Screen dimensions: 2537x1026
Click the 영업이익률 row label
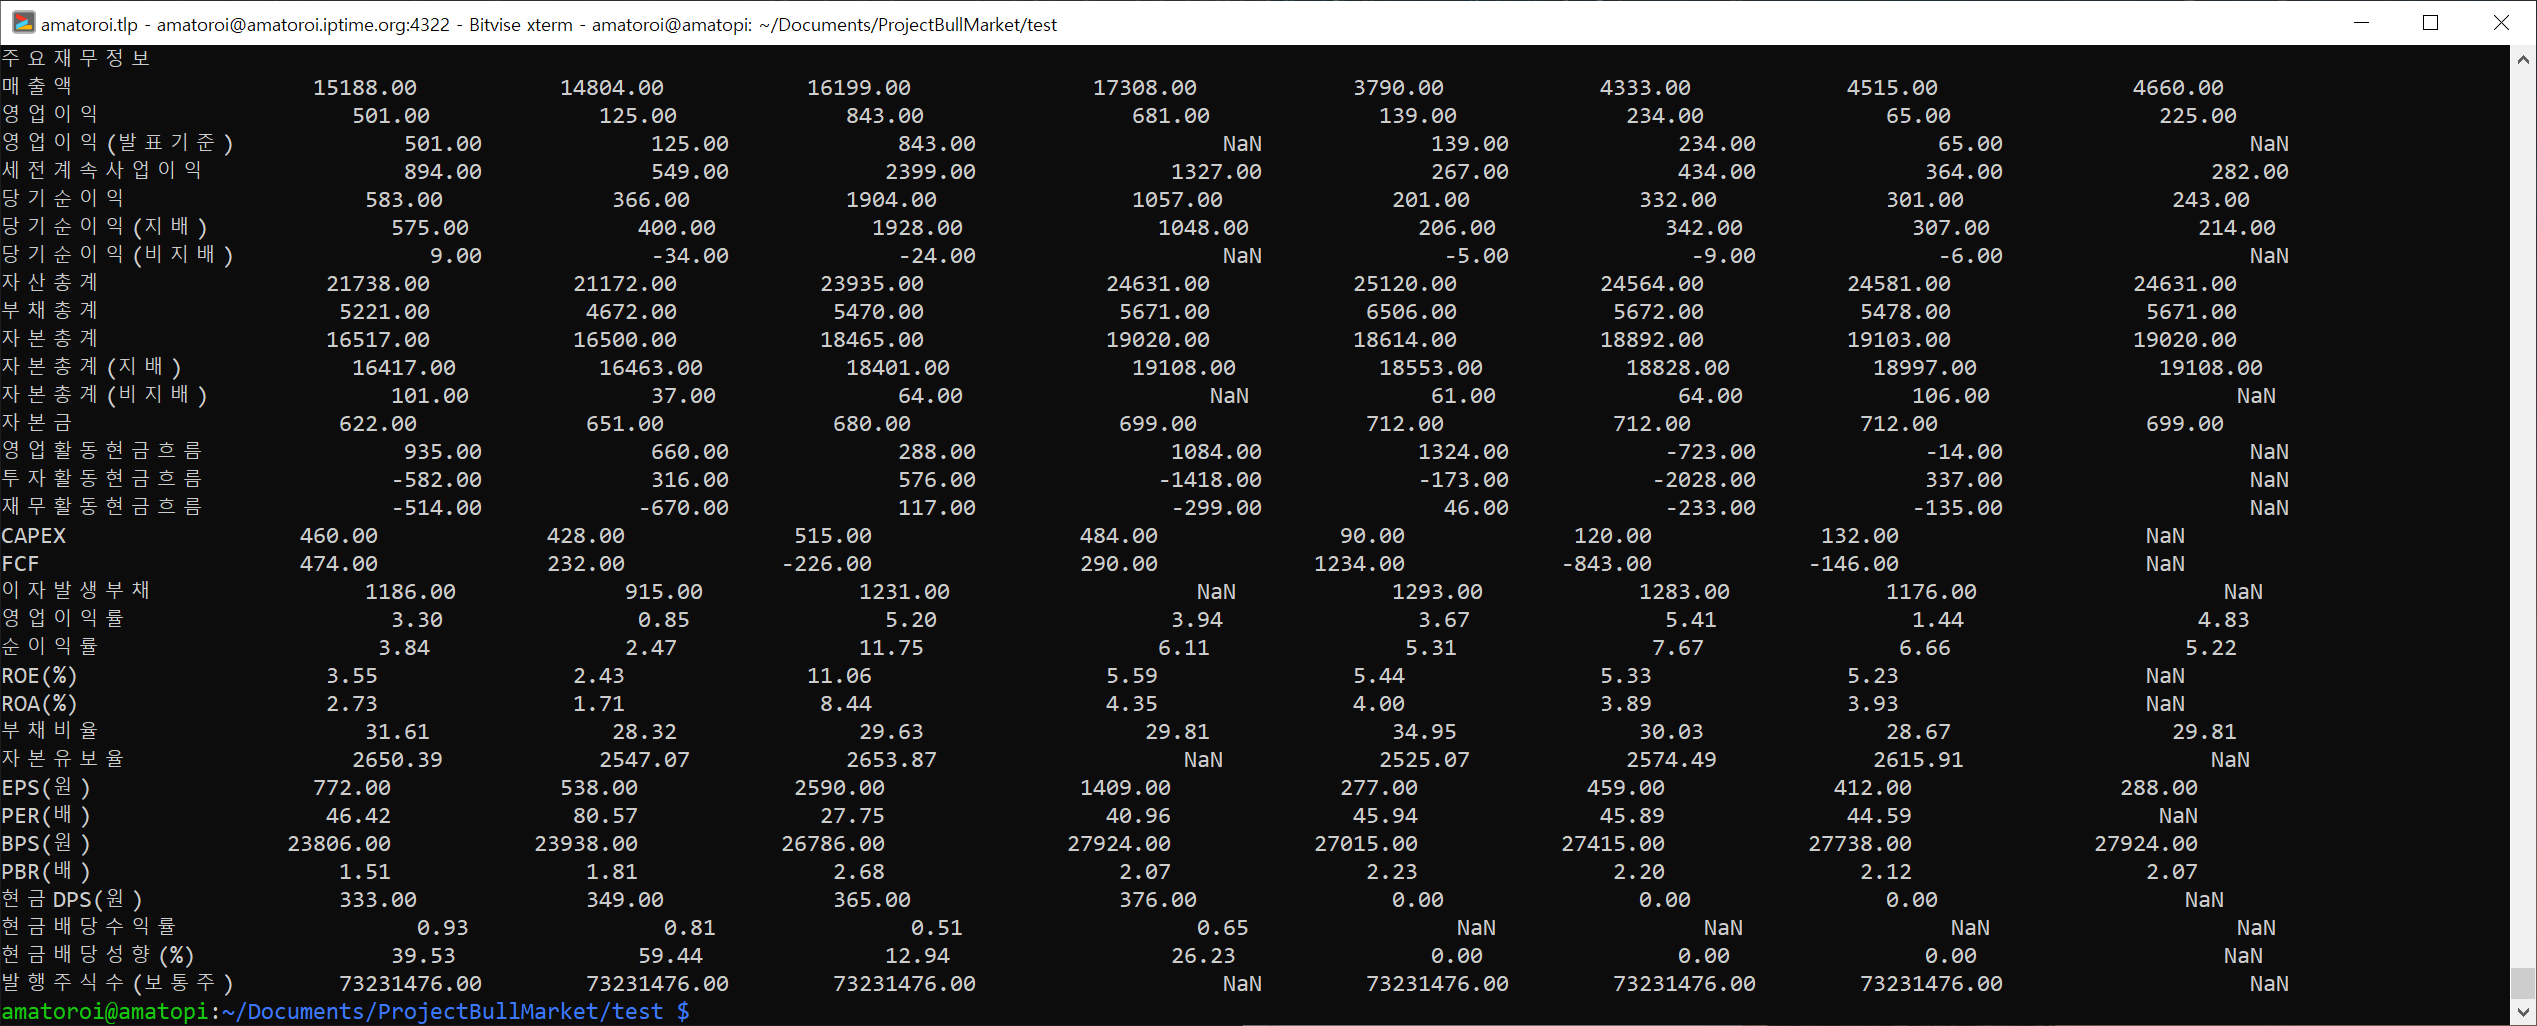(62, 619)
